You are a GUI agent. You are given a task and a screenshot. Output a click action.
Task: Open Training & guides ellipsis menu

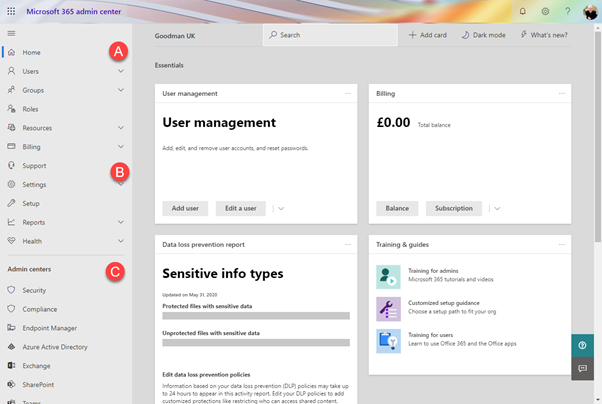[x=562, y=244]
